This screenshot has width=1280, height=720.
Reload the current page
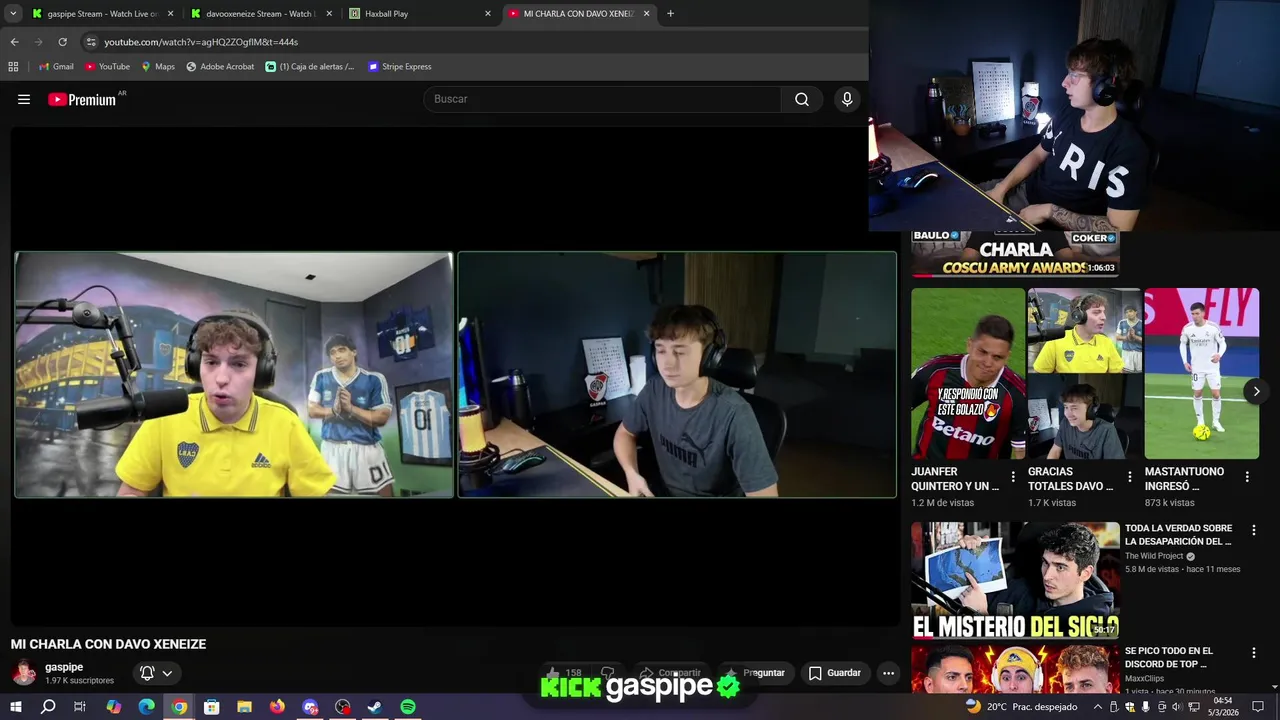click(62, 42)
